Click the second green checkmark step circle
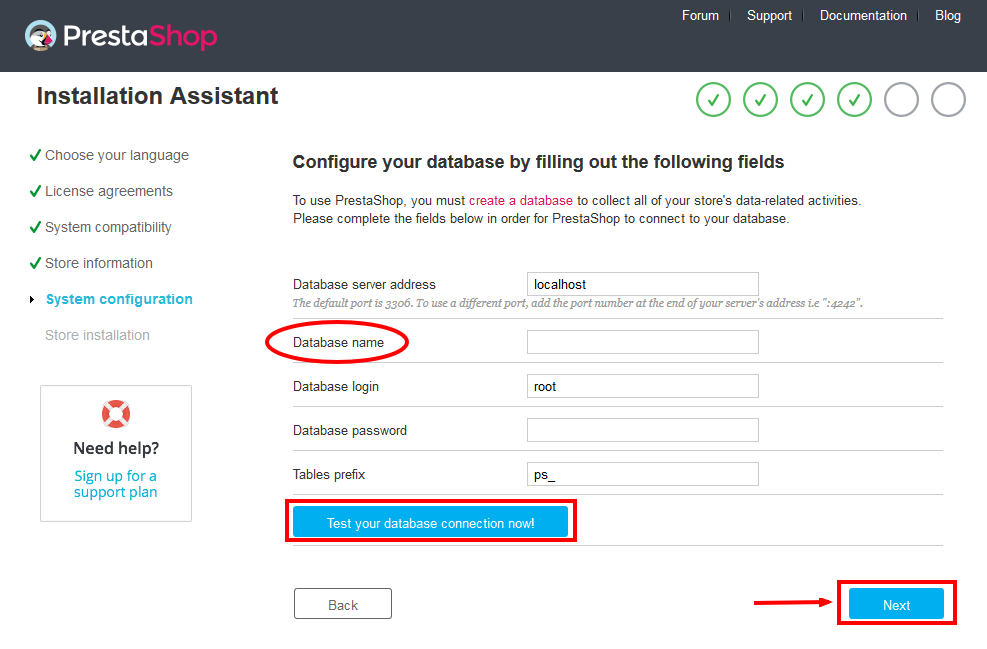The width and height of the screenshot is (987, 649). tap(760, 99)
